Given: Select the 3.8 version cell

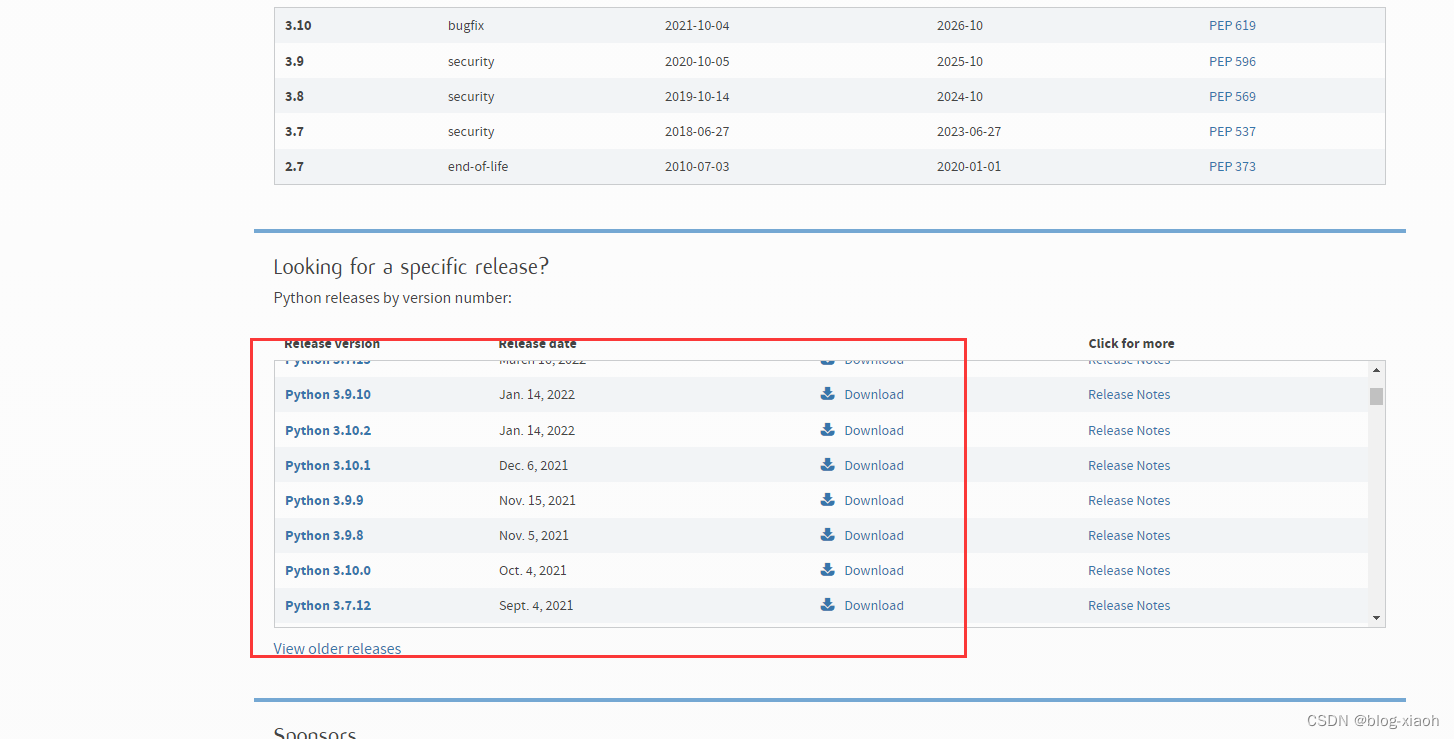Looking at the screenshot, I should (x=294, y=97).
